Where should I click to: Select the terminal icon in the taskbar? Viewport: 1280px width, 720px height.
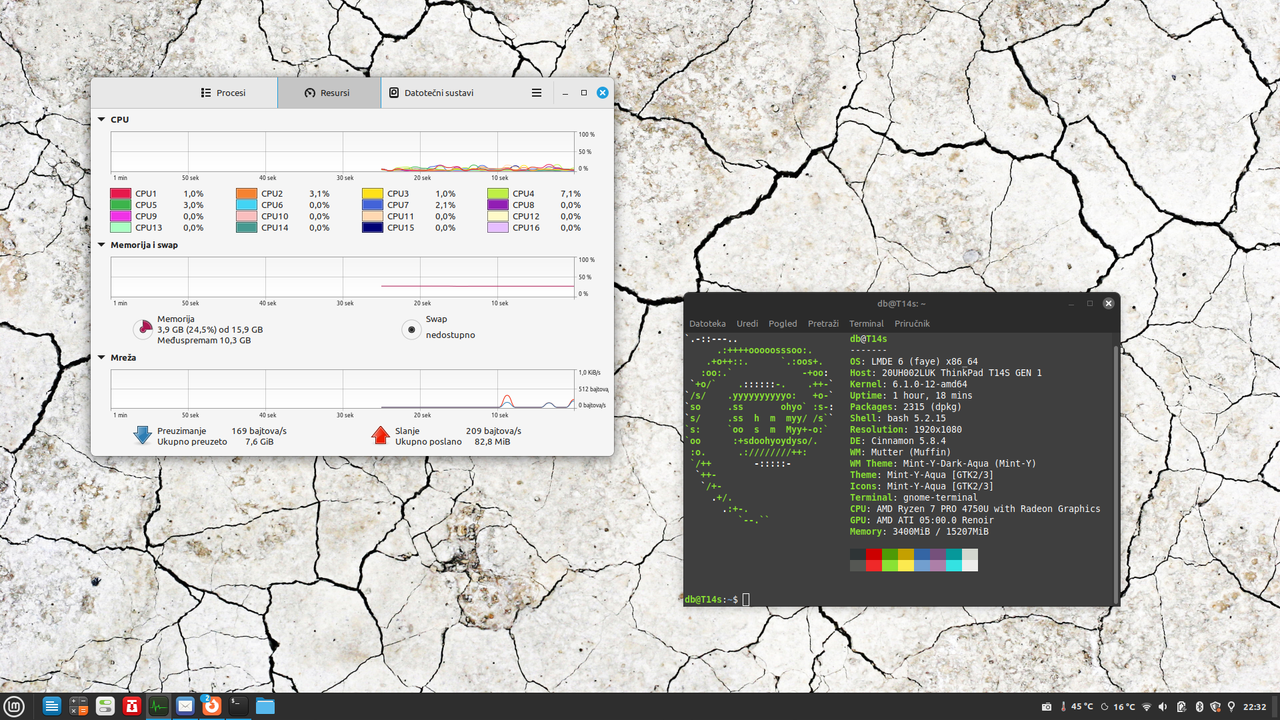pyautogui.click(x=238, y=706)
